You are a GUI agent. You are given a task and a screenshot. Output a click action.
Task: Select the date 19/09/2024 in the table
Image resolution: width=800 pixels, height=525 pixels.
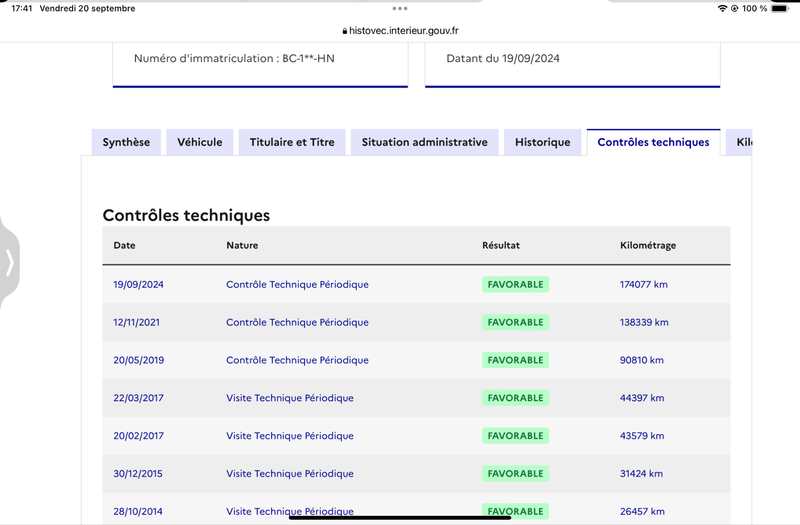138,285
